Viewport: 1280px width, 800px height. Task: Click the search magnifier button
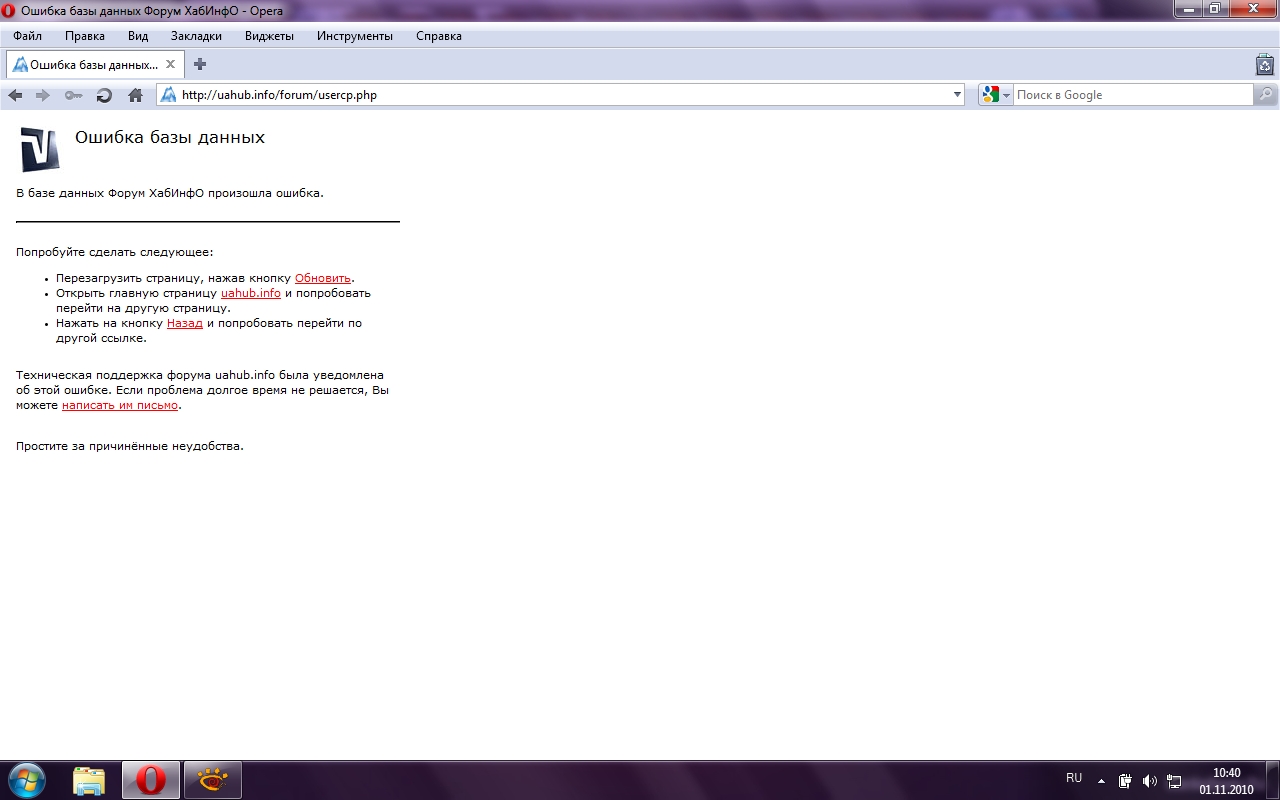[1266, 95]
